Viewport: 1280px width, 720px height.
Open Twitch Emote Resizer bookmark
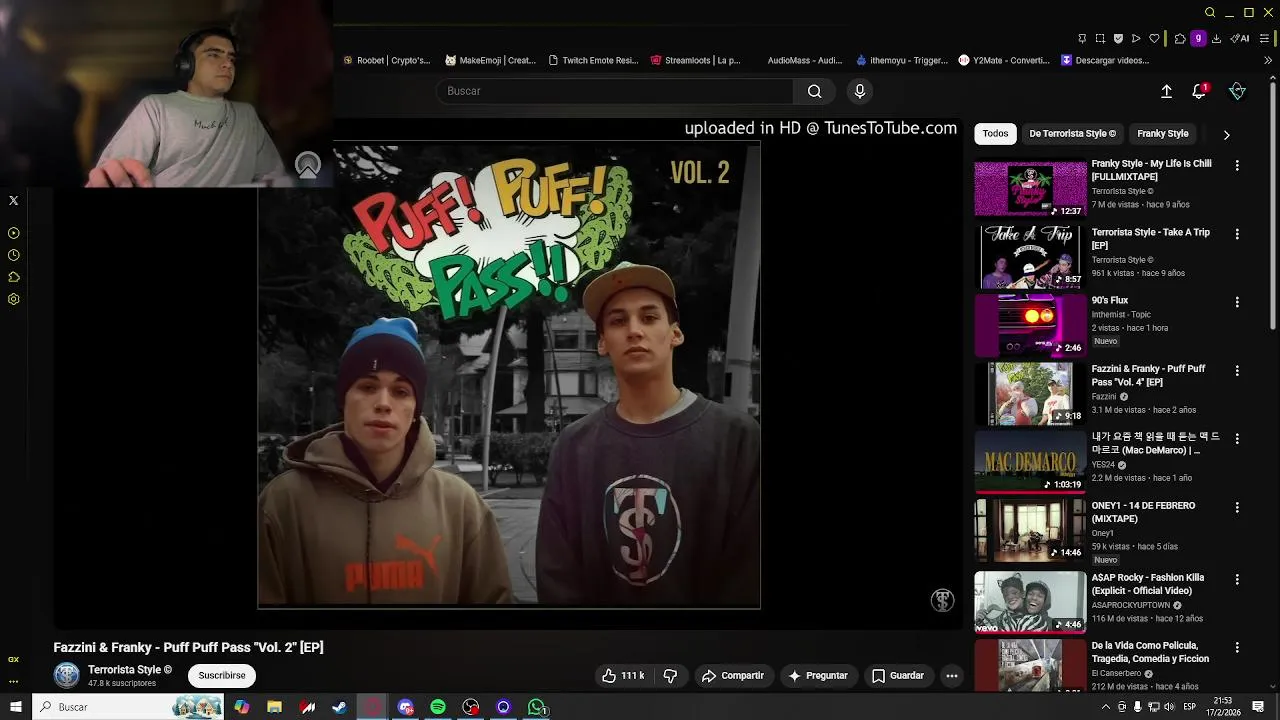(x=593, y=60)
